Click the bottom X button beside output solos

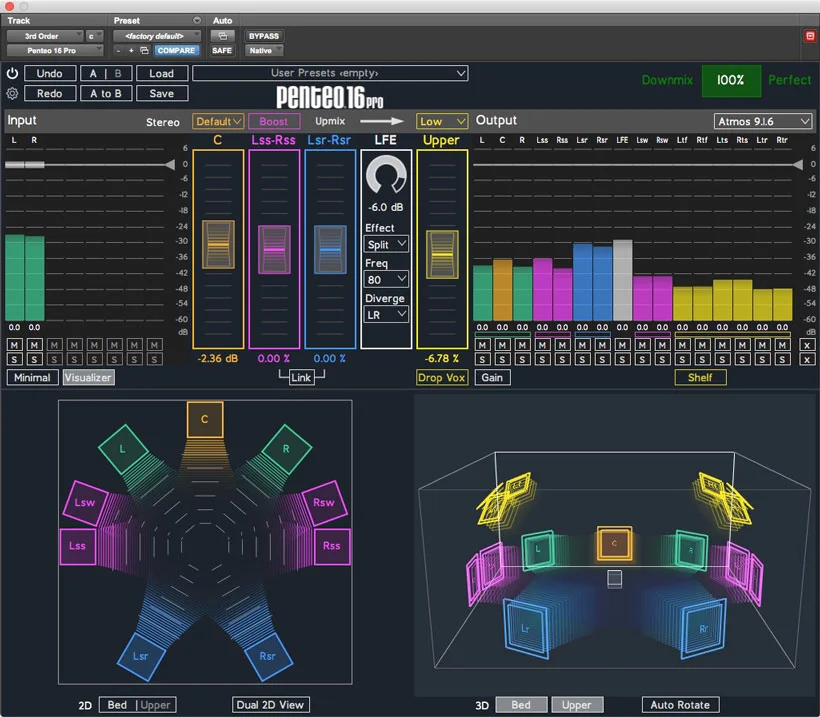coord(806,359)
